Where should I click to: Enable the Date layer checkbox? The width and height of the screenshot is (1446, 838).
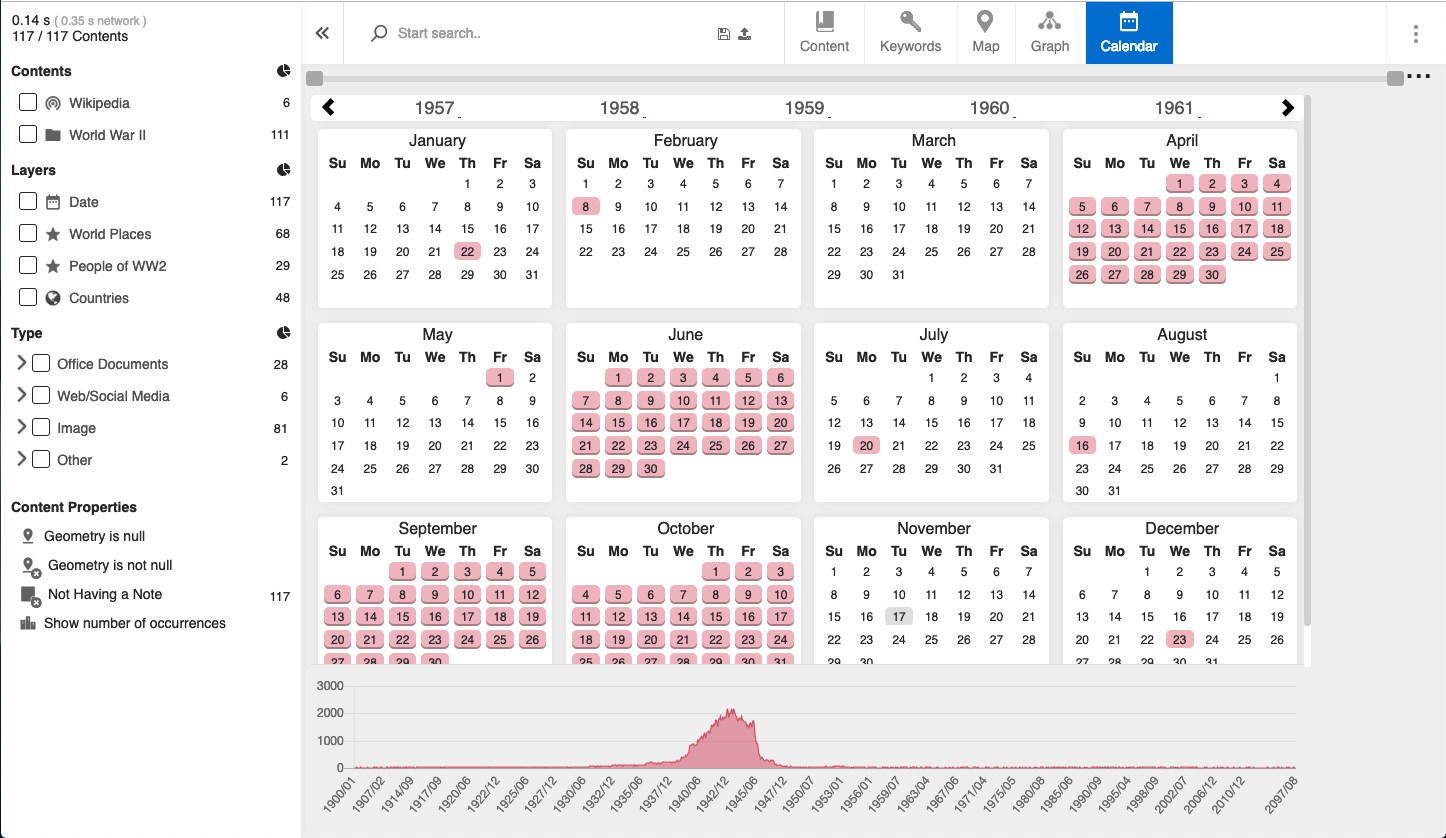[x=28, y=201]
